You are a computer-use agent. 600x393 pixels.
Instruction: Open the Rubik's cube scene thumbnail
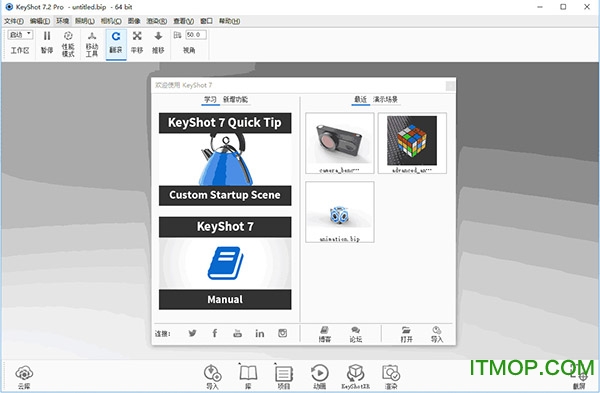[412, 143]
